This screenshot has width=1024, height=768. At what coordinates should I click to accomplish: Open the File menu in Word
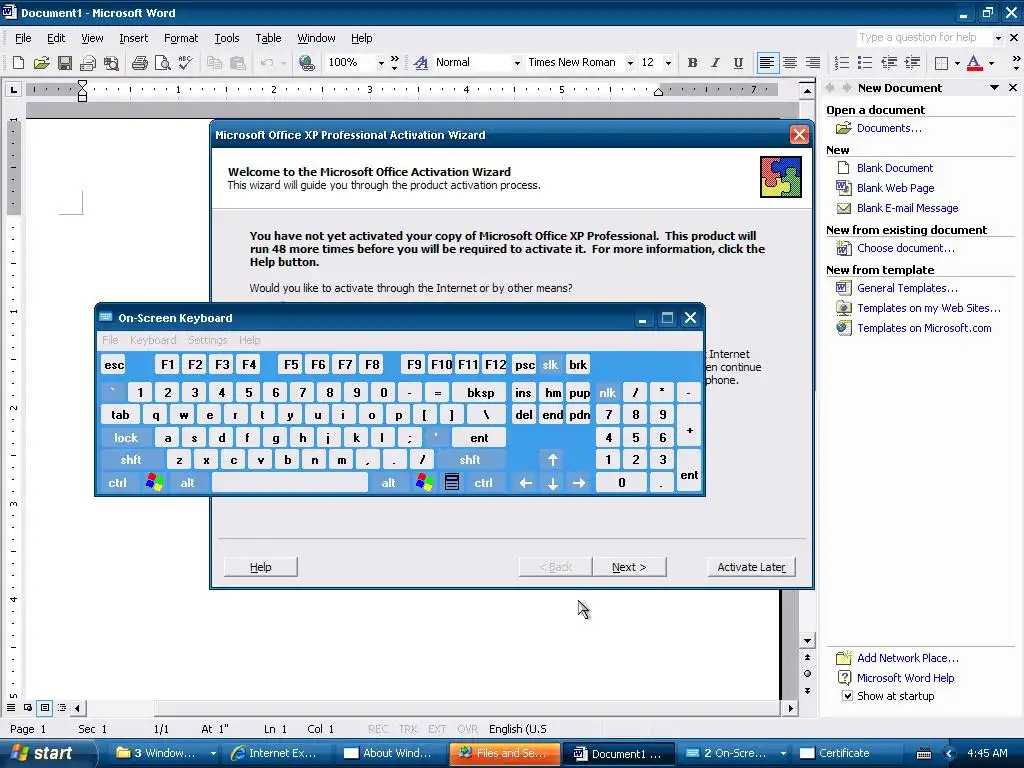tap(23, 38)
